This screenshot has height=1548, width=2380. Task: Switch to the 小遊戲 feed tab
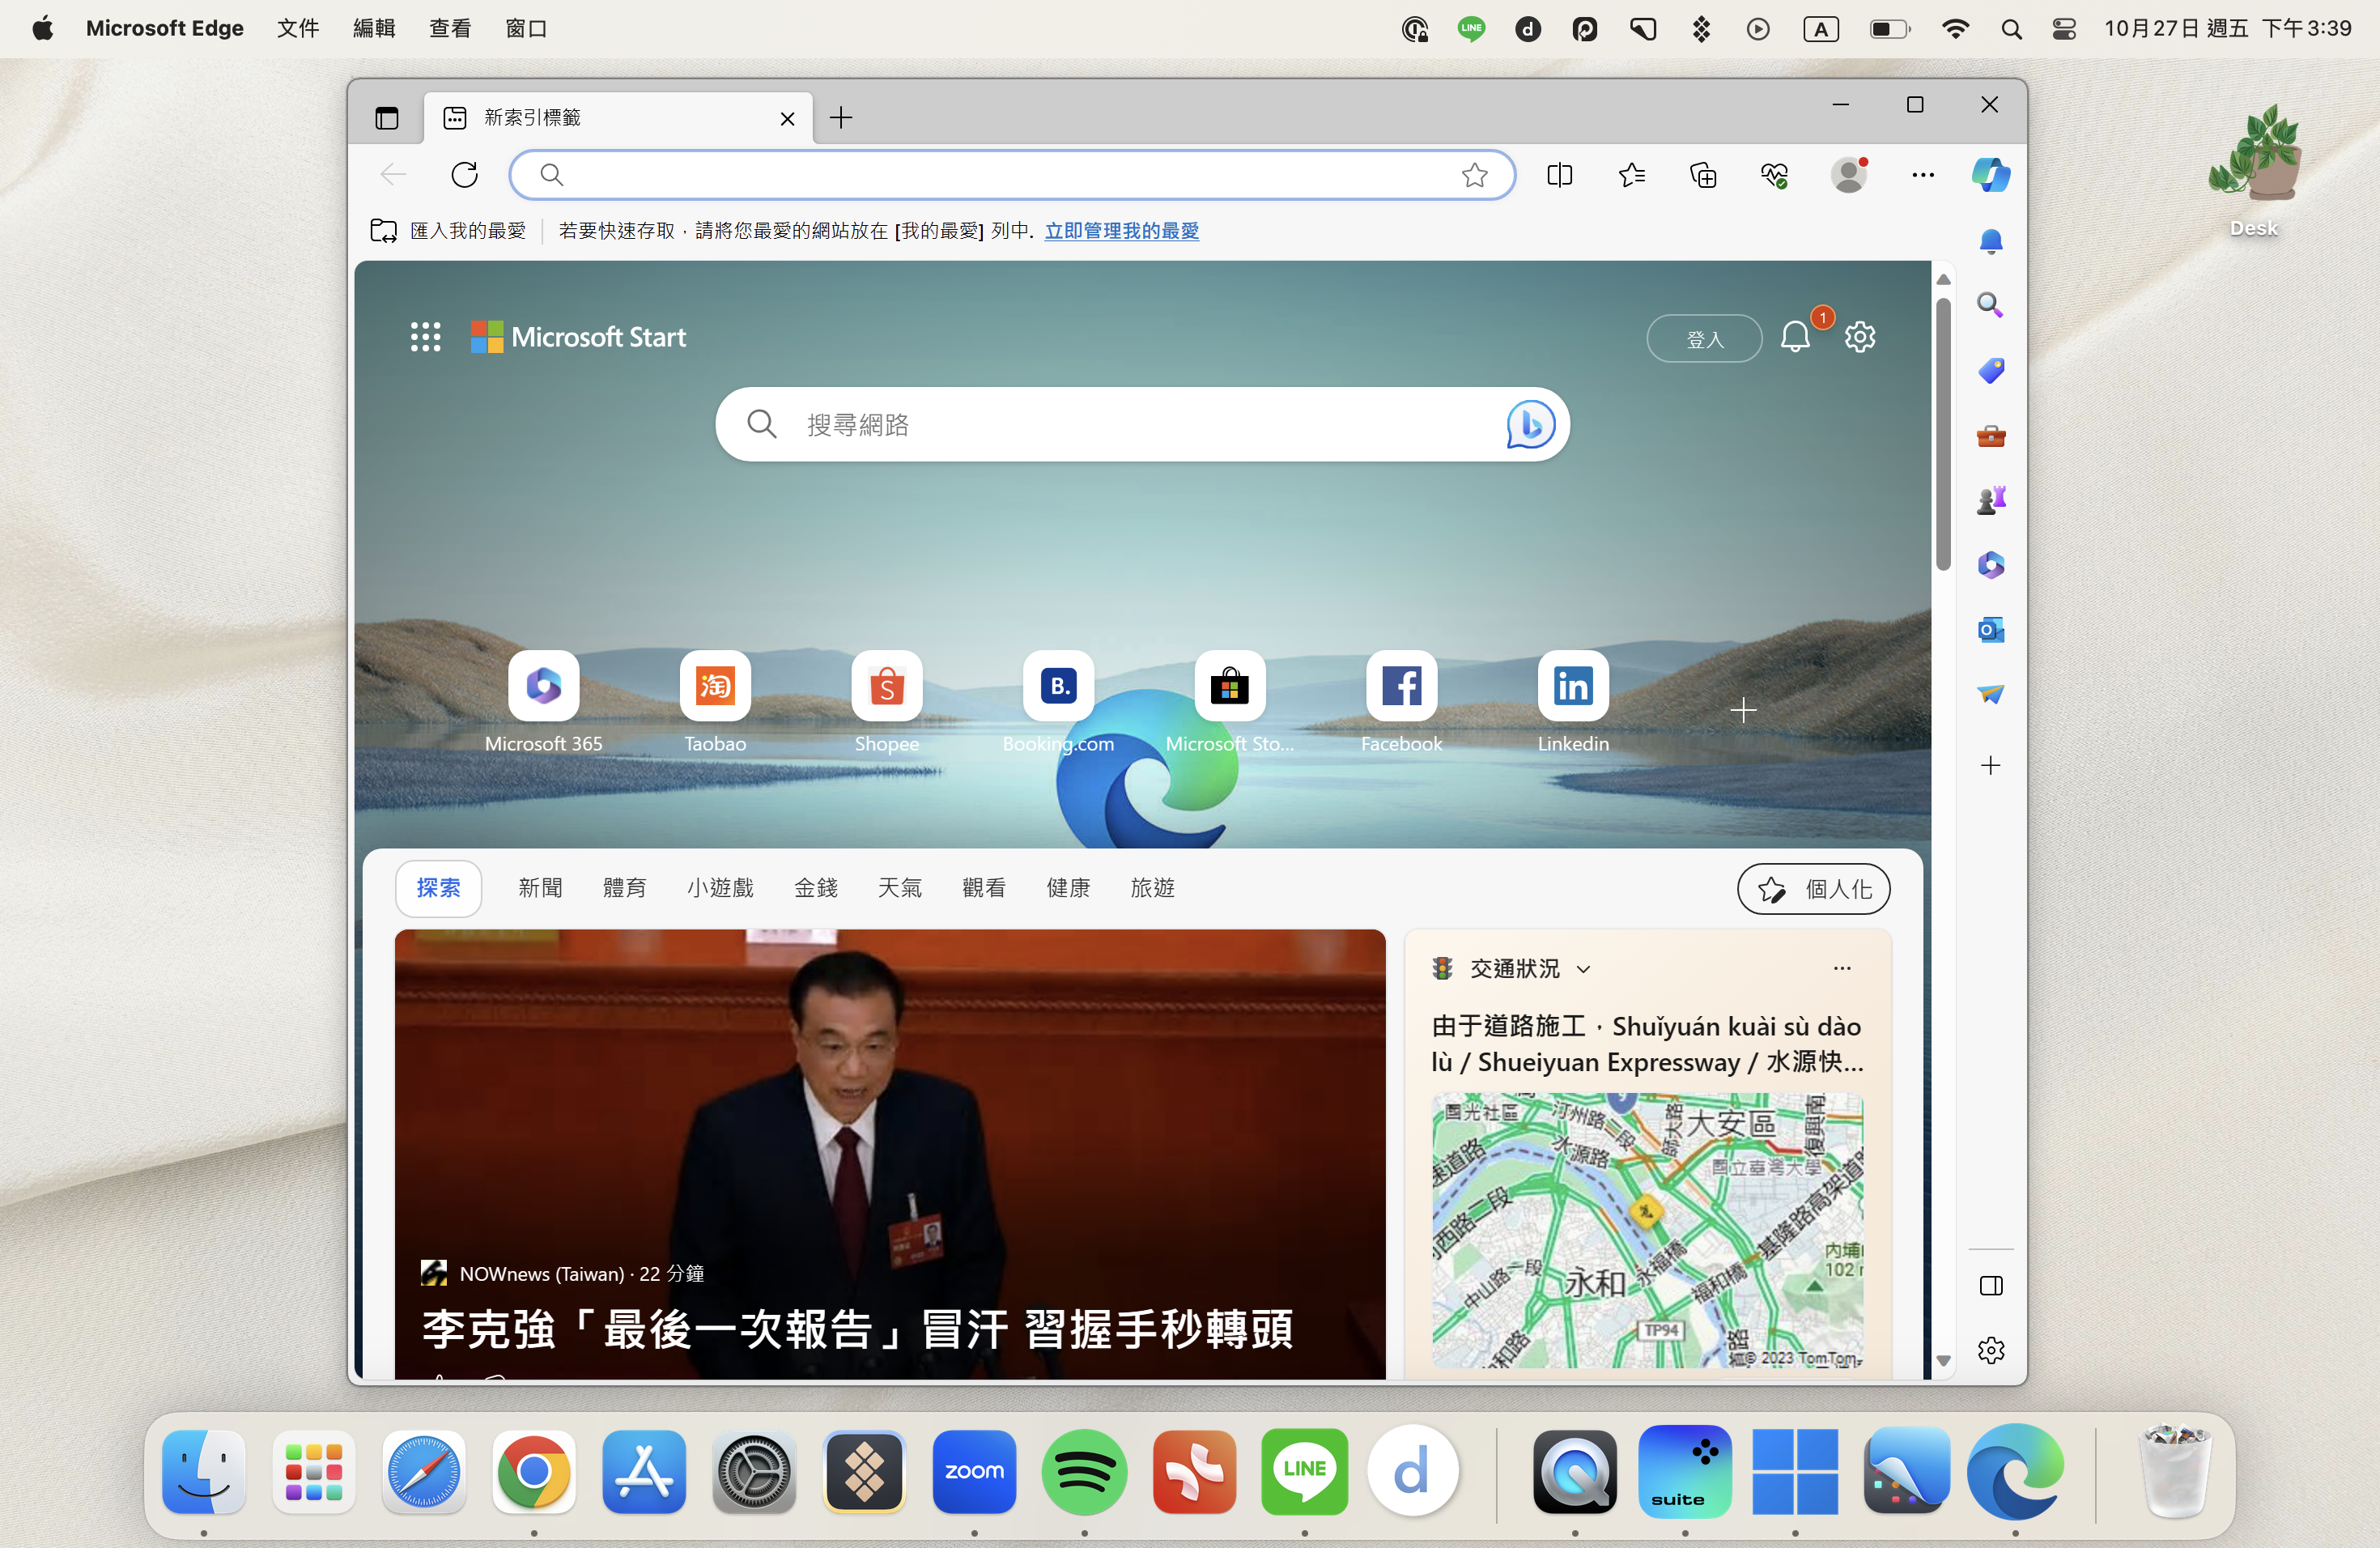(720, 888)
